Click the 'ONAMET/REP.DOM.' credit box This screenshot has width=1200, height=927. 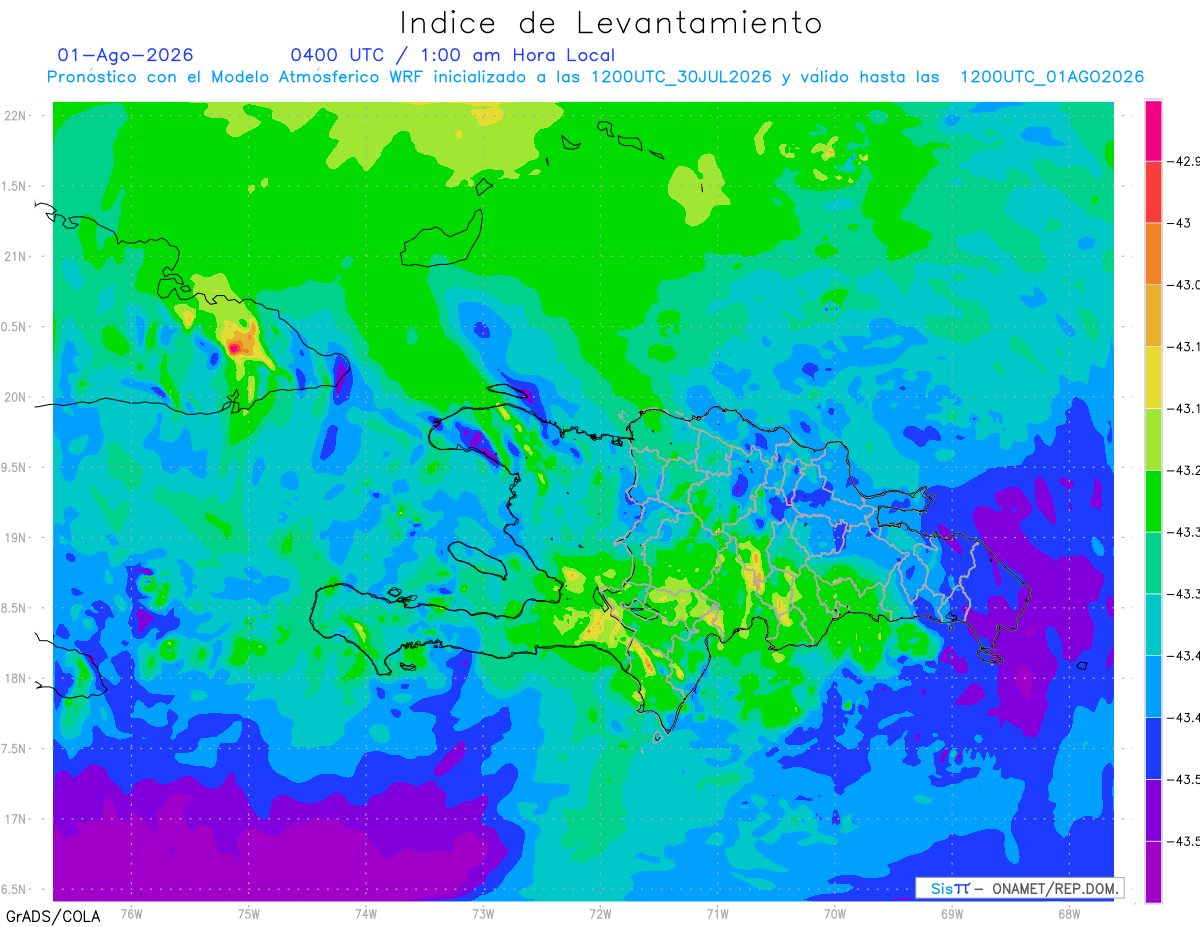(1020, 888)
